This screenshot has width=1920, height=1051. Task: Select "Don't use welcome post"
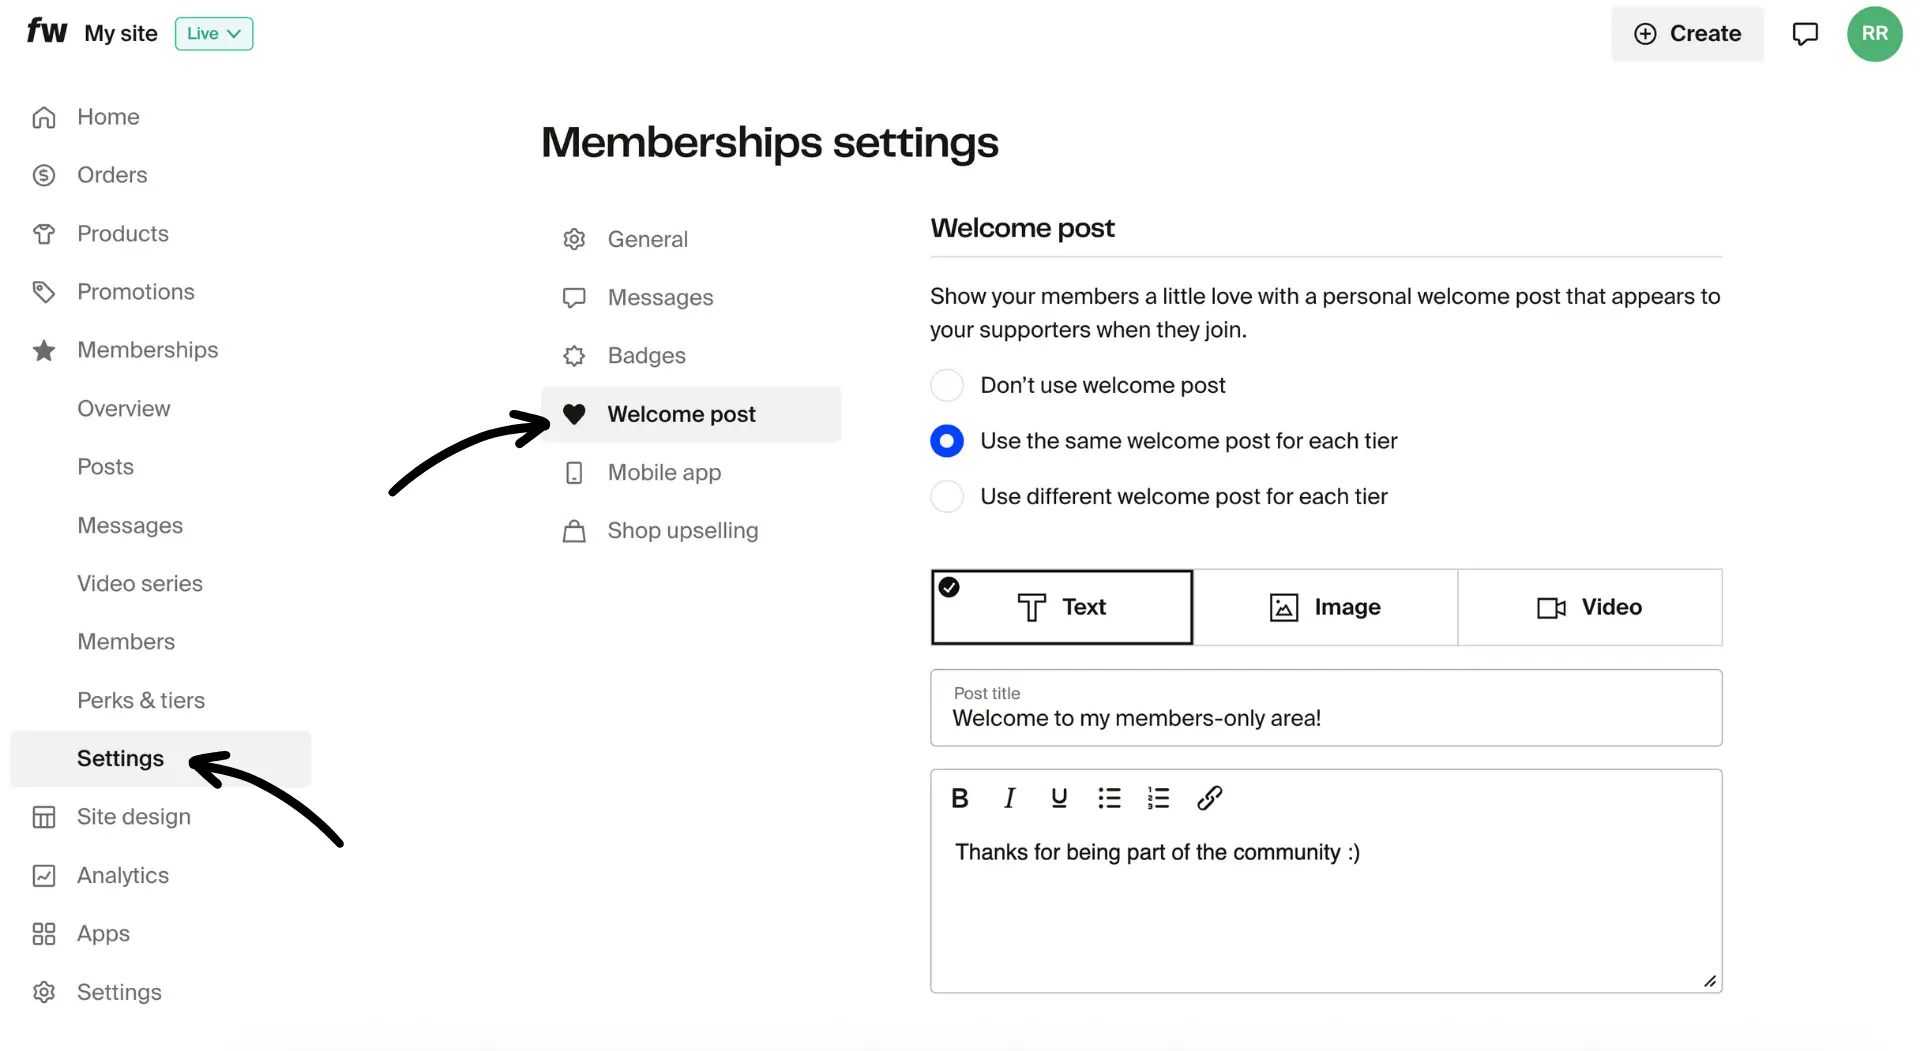coord(946,385)
